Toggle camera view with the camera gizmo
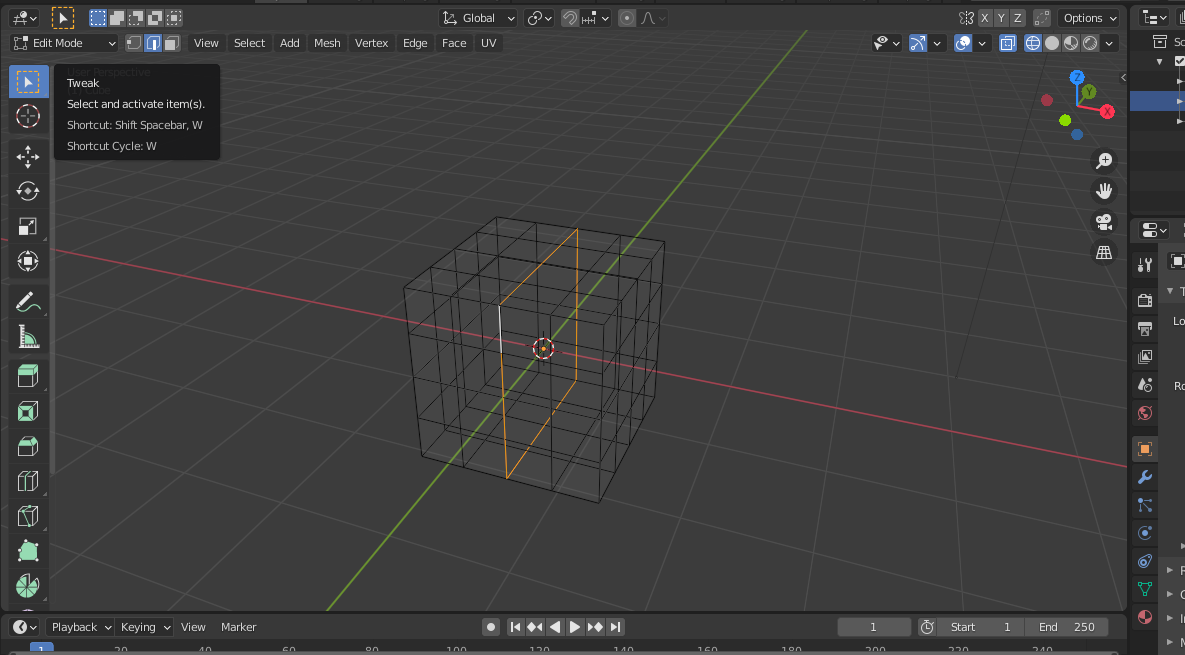The height and width of the screenshot is (655, 1185). coord(1104,222)
